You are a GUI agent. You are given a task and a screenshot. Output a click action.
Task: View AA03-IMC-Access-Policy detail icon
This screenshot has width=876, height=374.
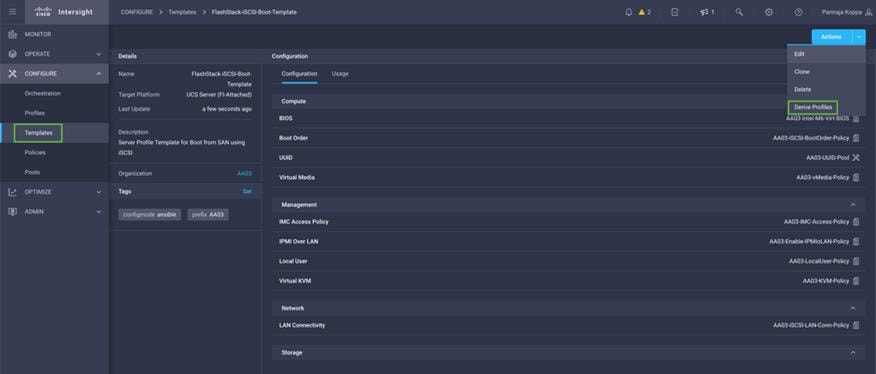pyautogui.click(x=855, y=221)
